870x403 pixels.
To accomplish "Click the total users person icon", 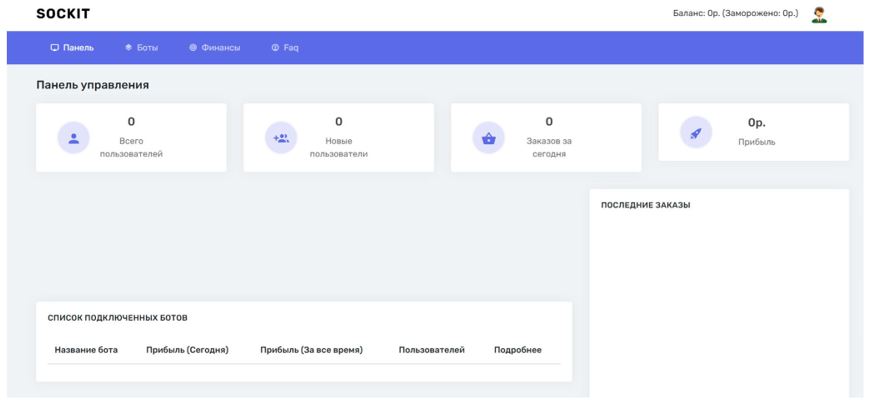I will pos(73,138).
